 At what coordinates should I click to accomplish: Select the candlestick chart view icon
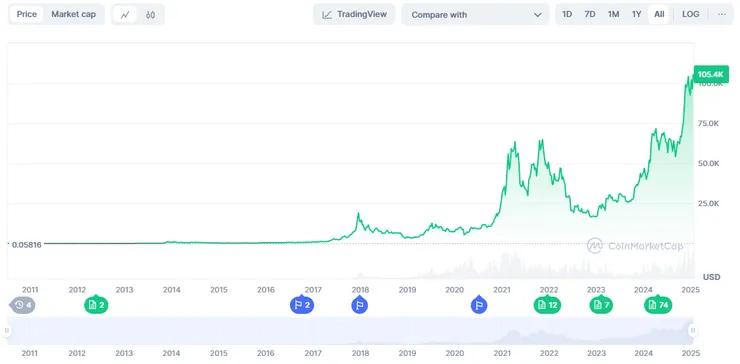pyautogui.click(x=151, y=15)
